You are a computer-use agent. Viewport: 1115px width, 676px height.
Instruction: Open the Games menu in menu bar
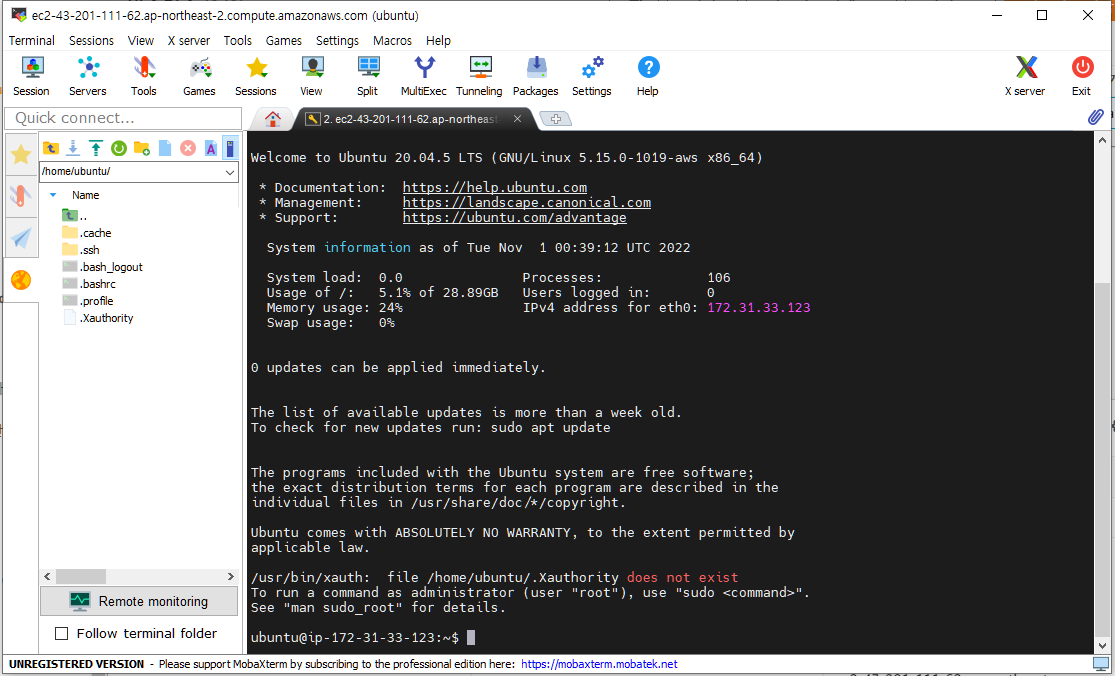[284, 41]
